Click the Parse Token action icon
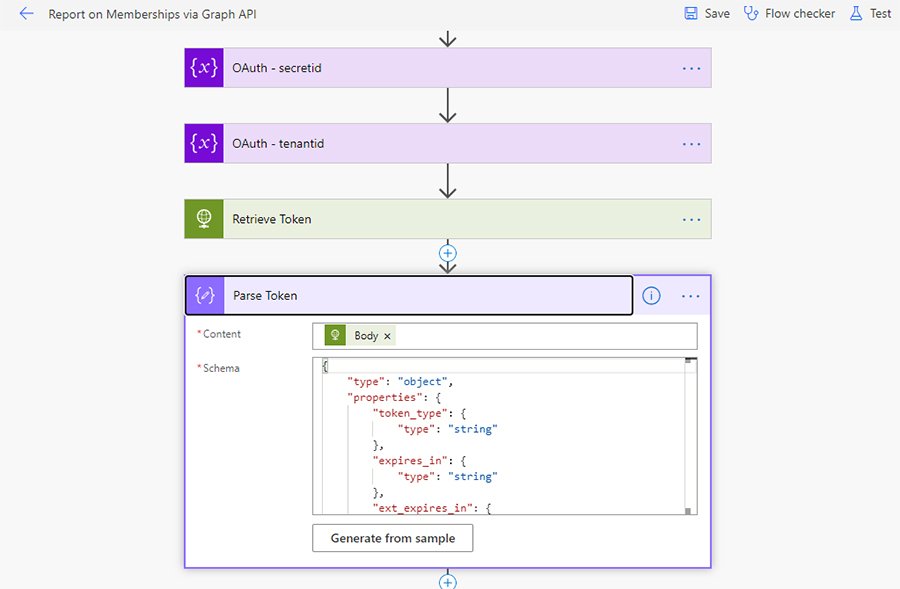 coord(205,295)
